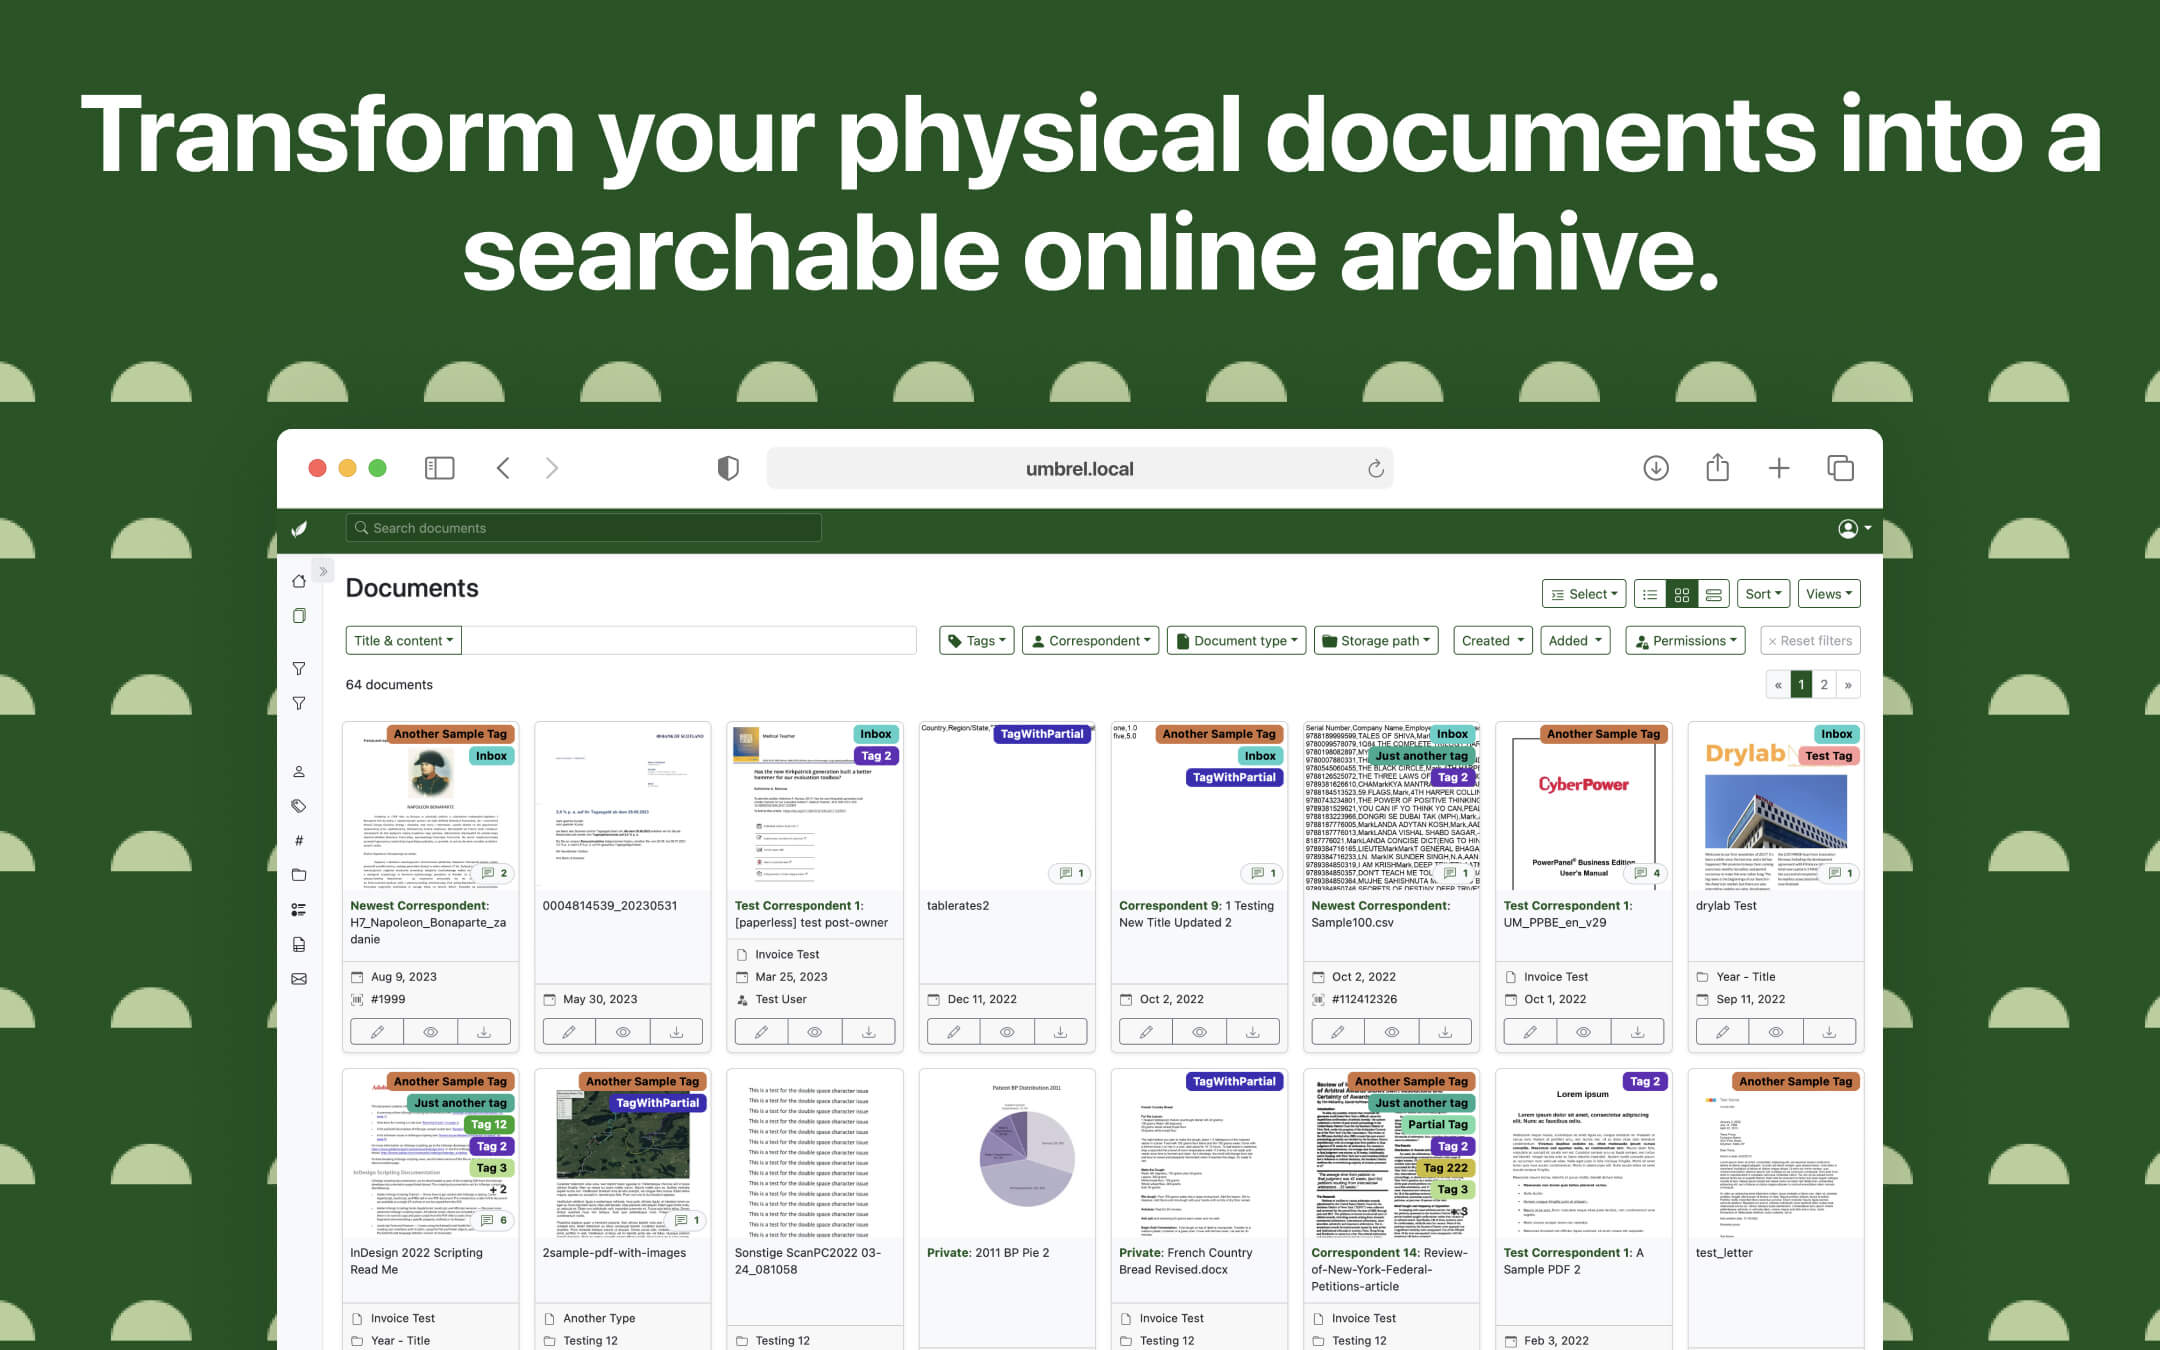
Task: Open the Correspondents page from the sidebar
Action: coord(298,771)
